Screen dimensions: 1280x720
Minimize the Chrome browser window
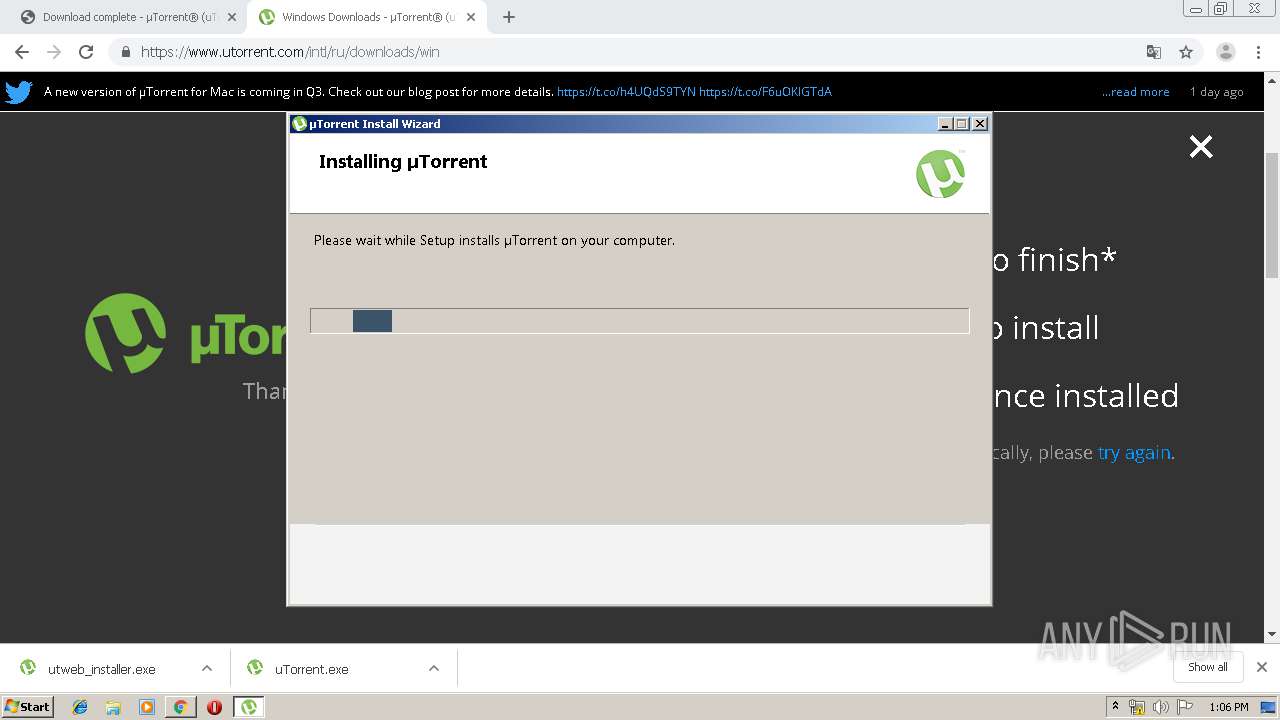pos(1196,8)
